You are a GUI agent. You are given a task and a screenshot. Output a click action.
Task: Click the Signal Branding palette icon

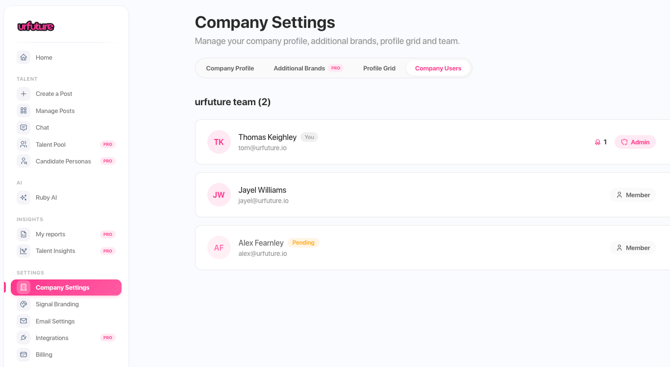(24, 304)
